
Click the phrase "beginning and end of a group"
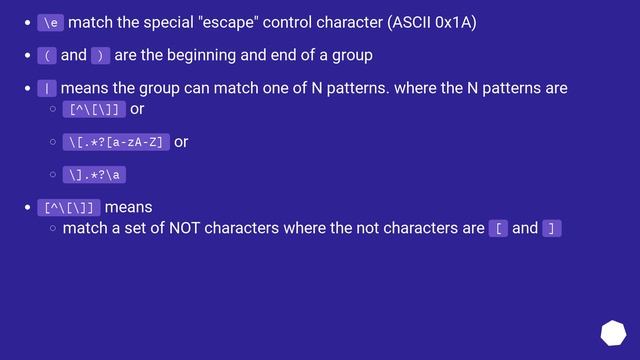[x=270, y=55]
